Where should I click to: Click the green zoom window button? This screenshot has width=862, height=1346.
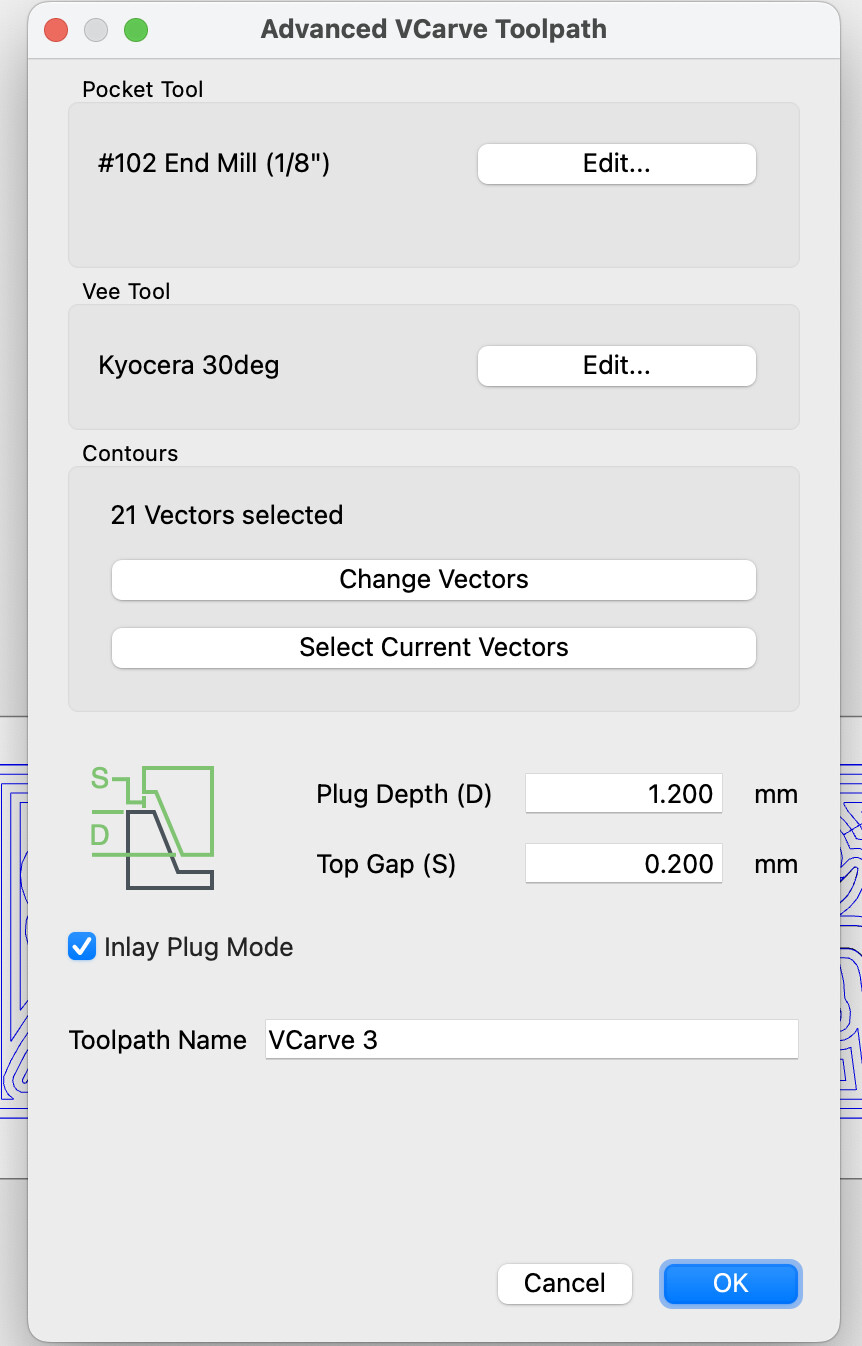(136, 30)
